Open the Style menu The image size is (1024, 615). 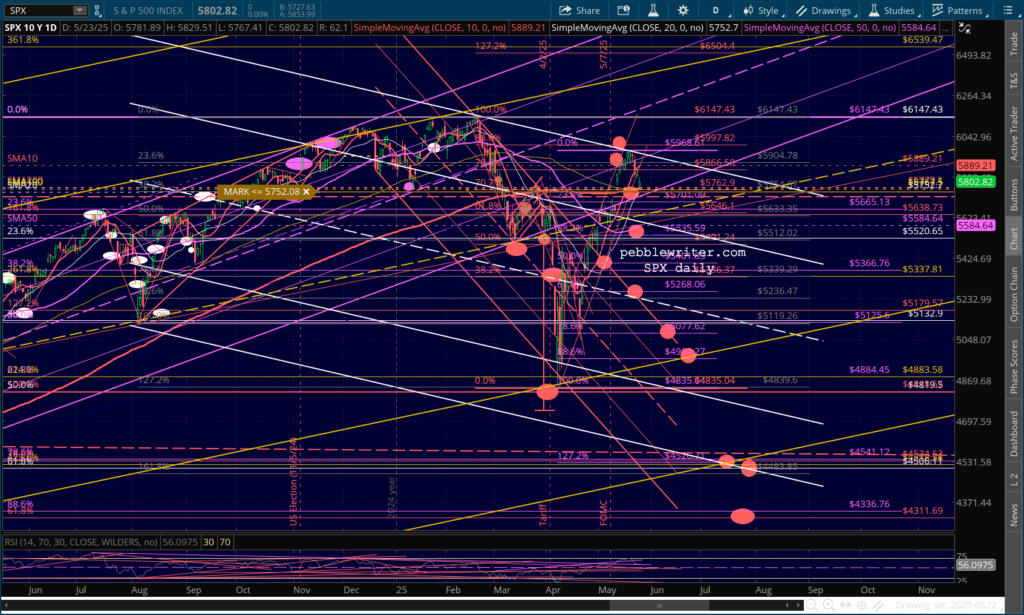pyautogui.click(x=761, y=10)
